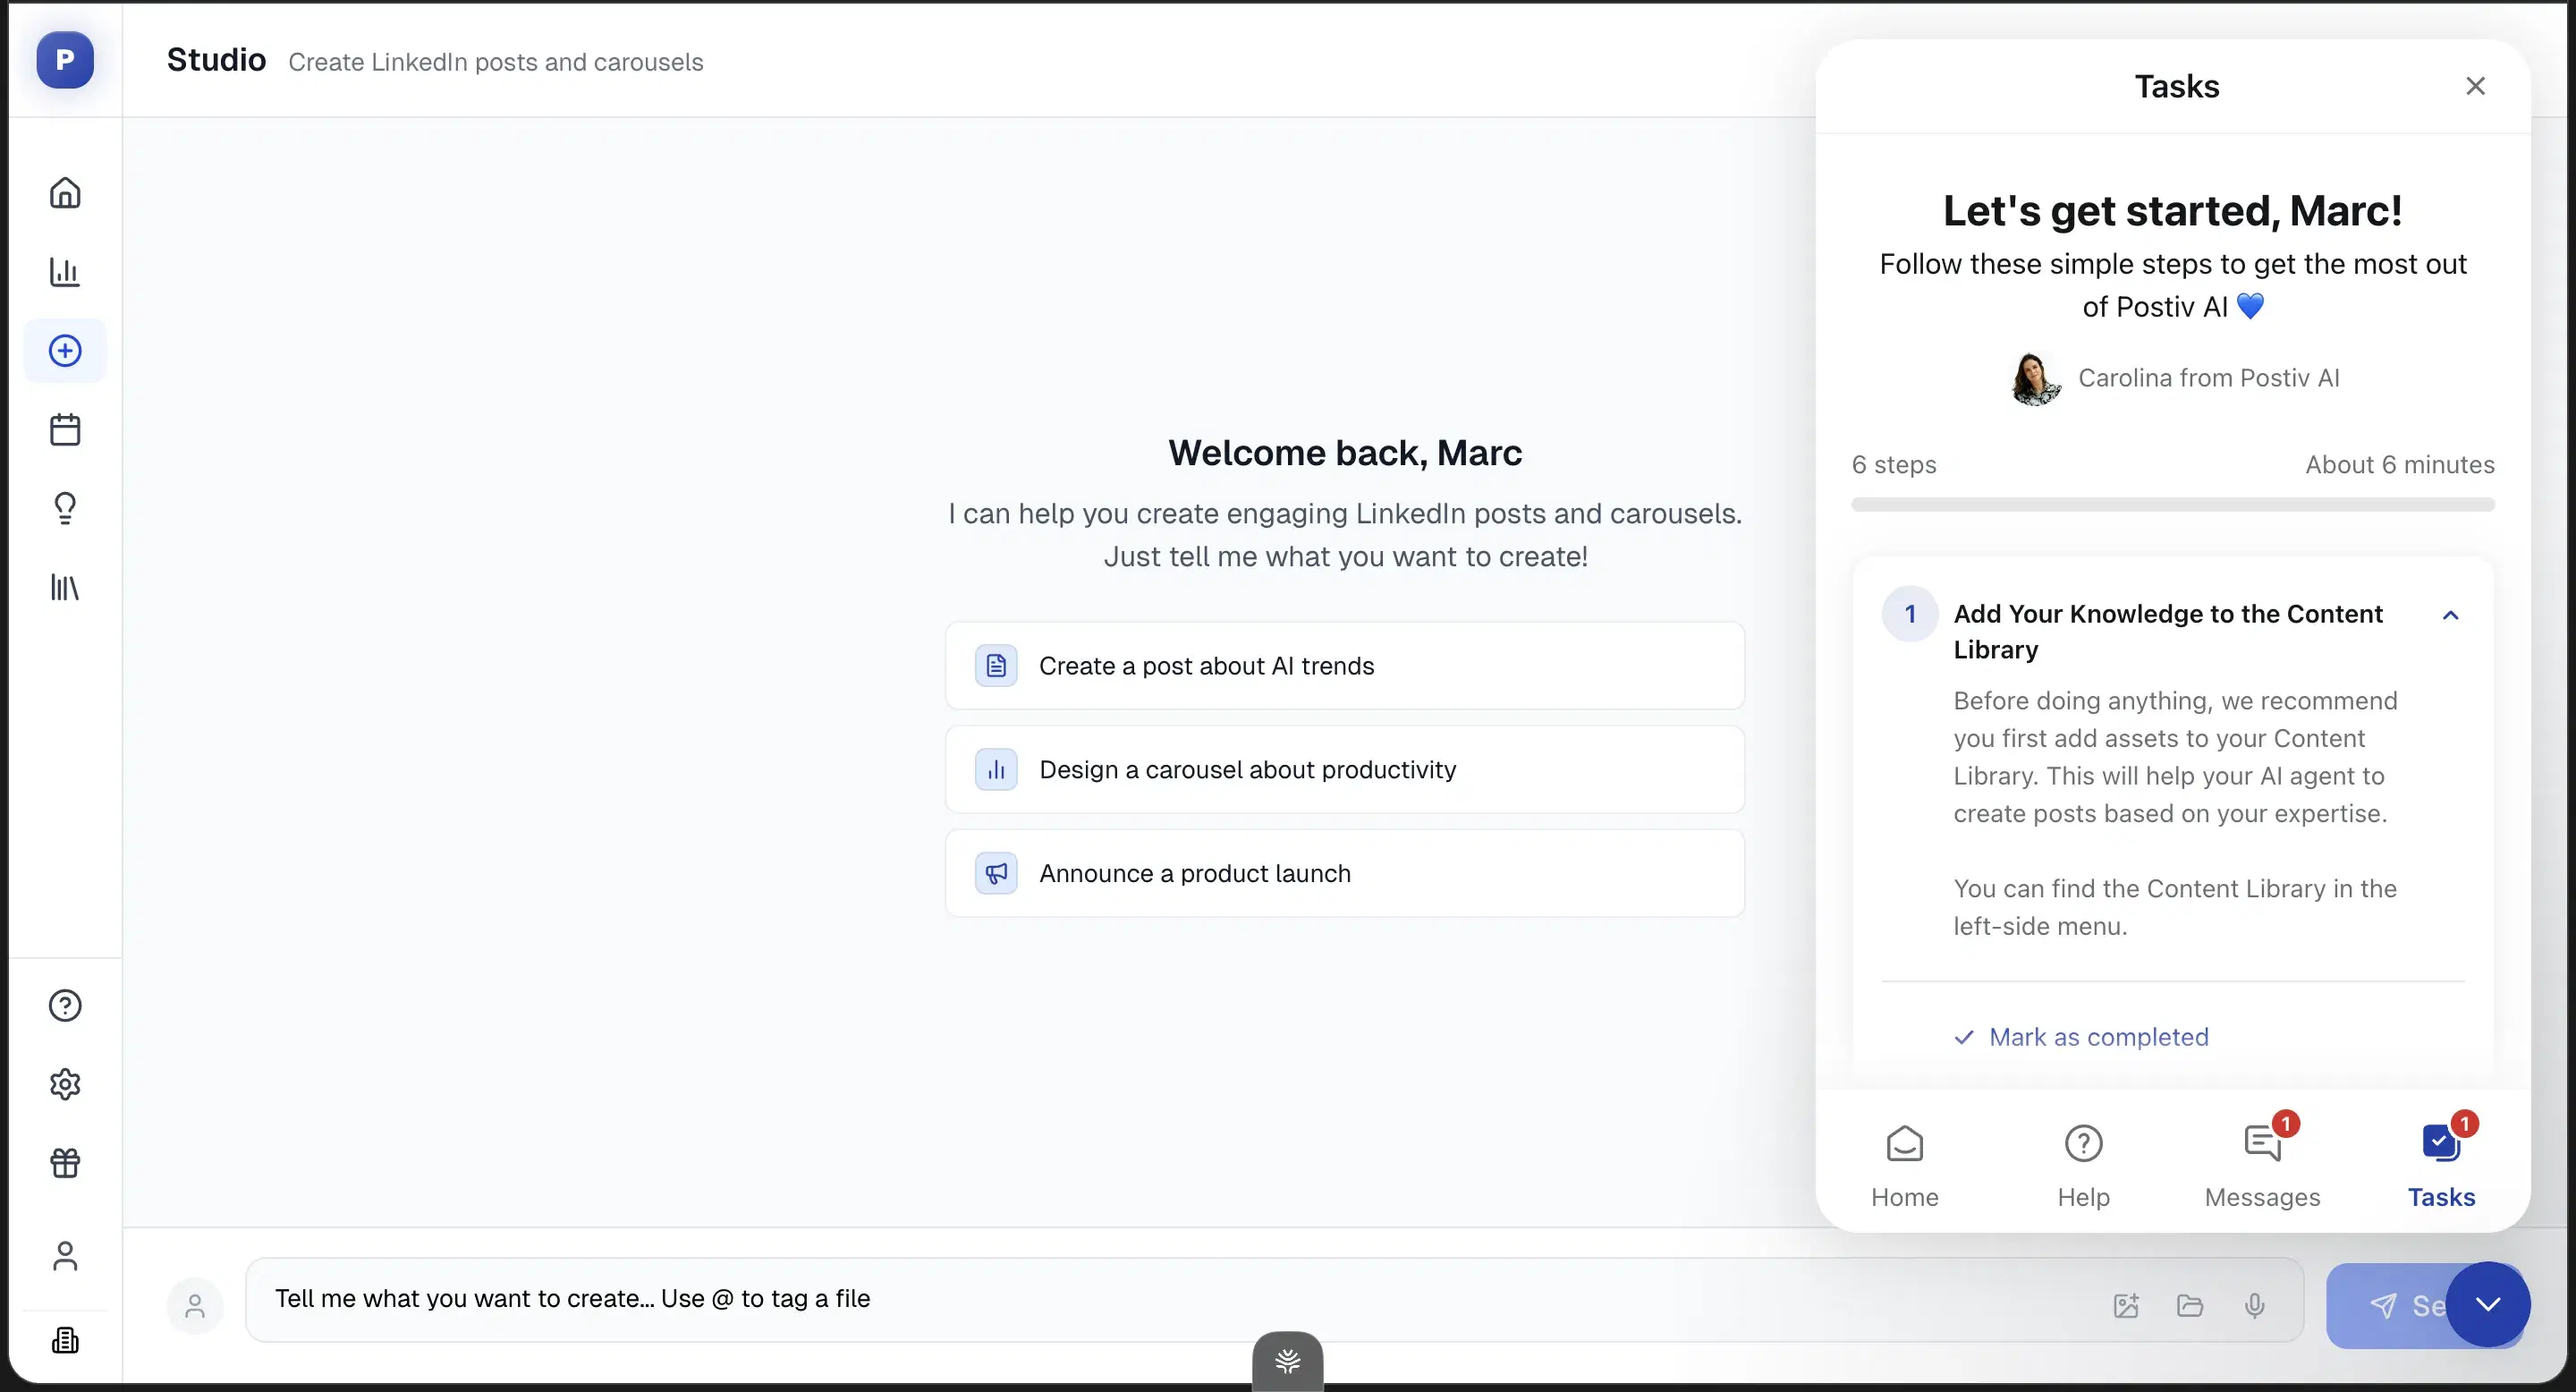The width and height of the screenshot is (2576, 1392).
Task: Switch to Home tab in widget
Action: (x=1905, y=1166)
